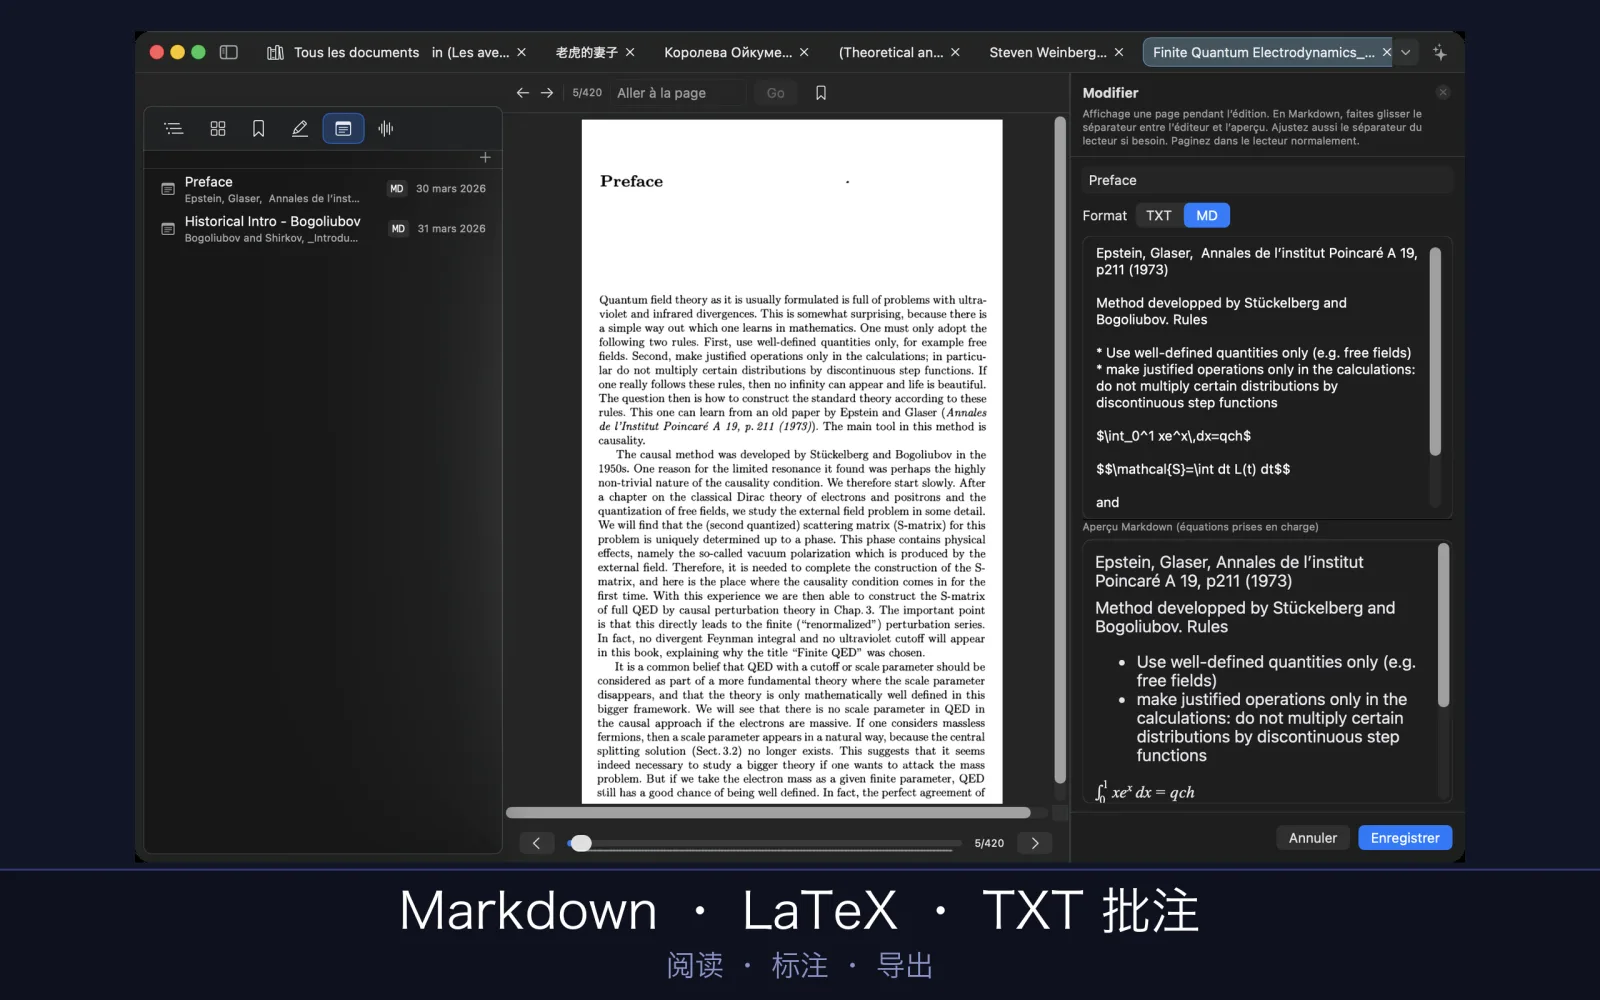1600x1000 pixels.
Task: Click the document vertical scrollbar
Action: coord(1060,450)
